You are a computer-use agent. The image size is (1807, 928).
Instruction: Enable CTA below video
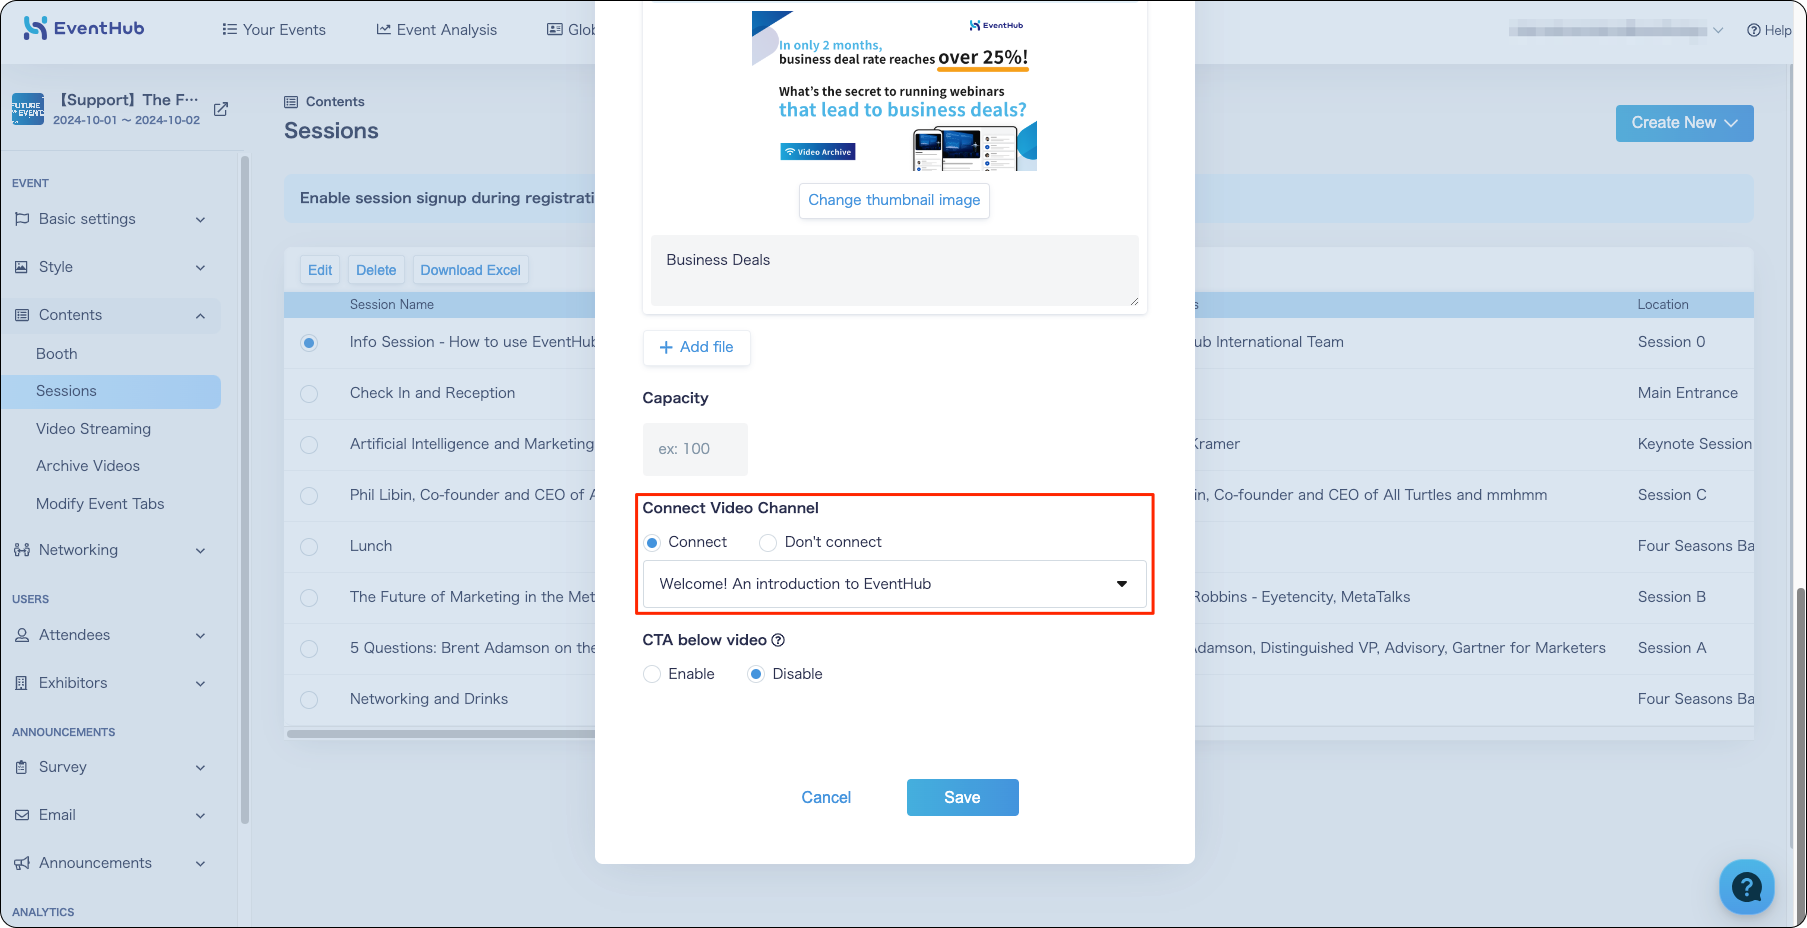(652, 674)
